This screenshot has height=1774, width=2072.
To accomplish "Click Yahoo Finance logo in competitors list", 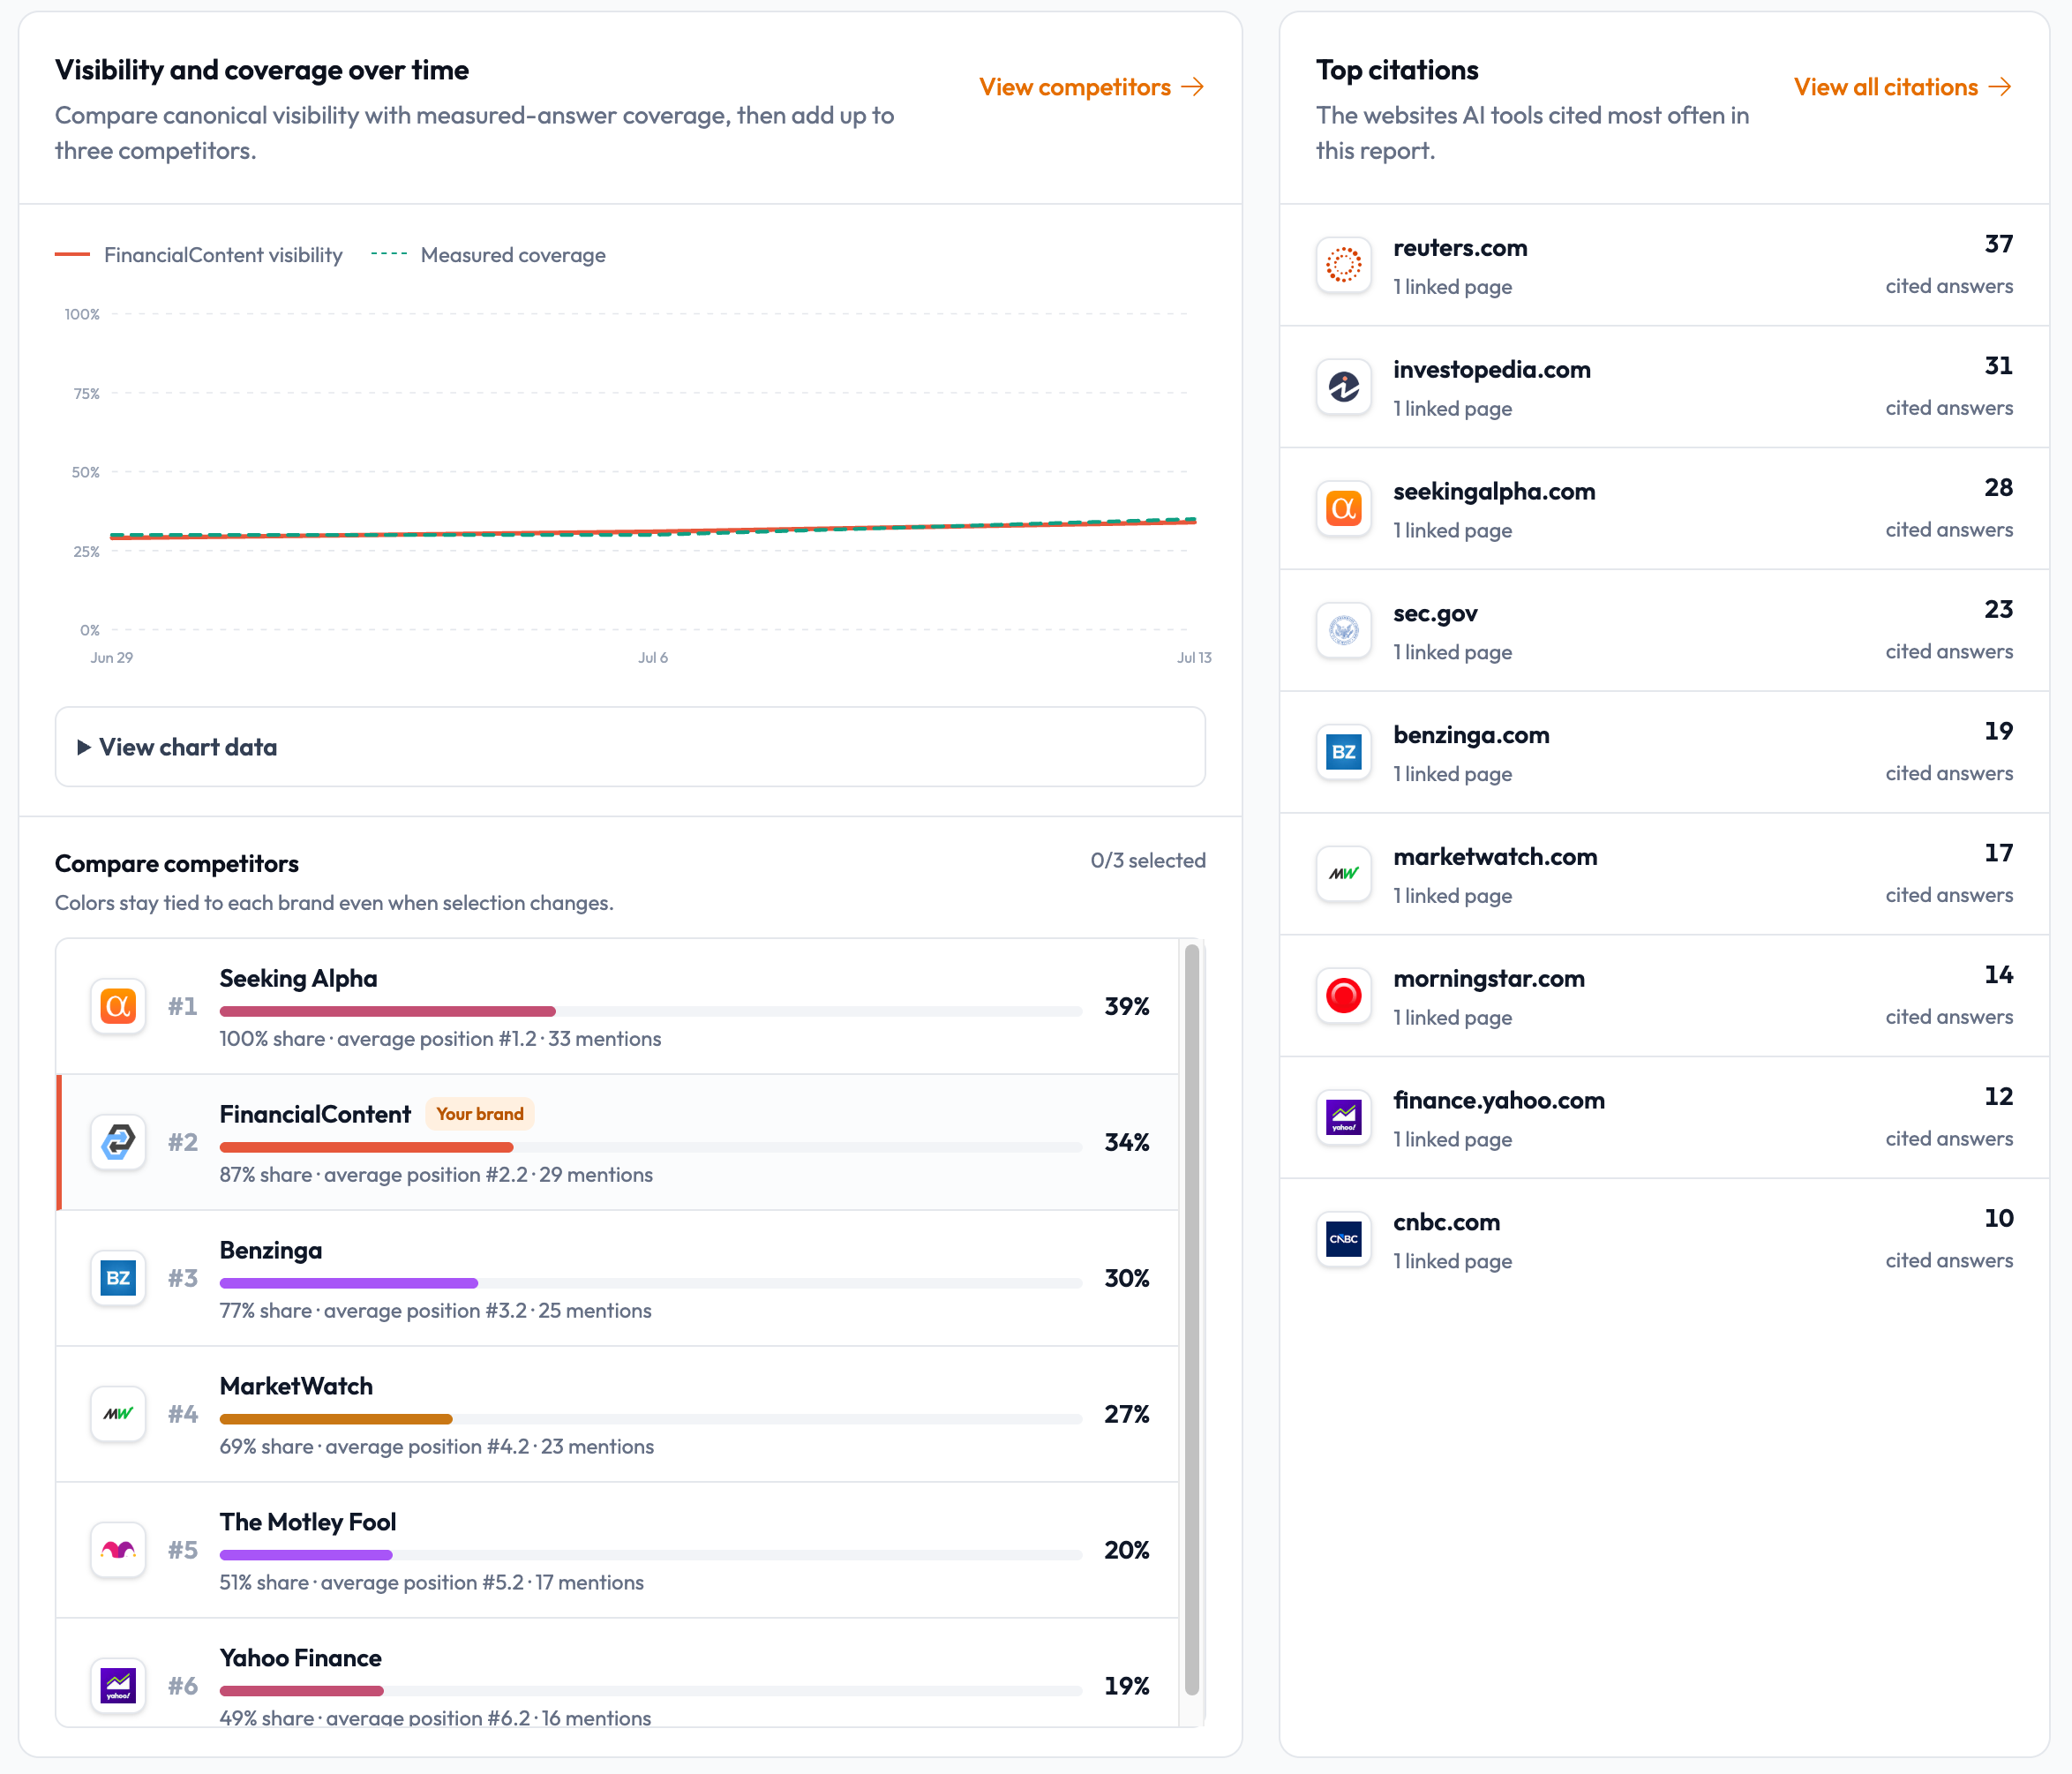I will coord(118,1686).
